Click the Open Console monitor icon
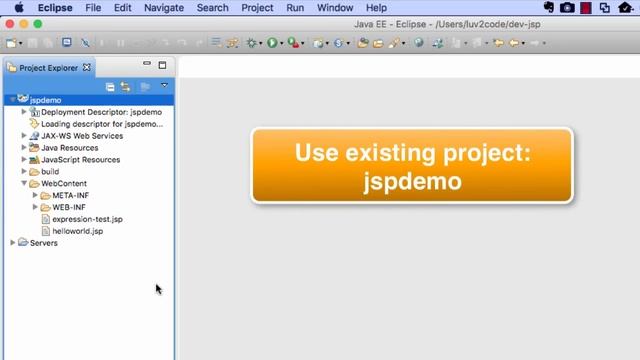The height and width of the screenshot is (360, 640). pos(67,42)
